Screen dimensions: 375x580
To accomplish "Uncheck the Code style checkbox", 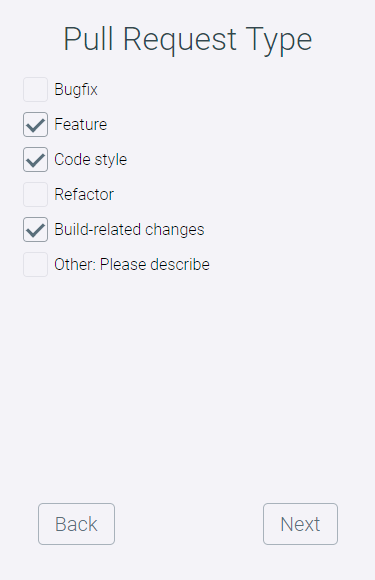I will 36,159.
